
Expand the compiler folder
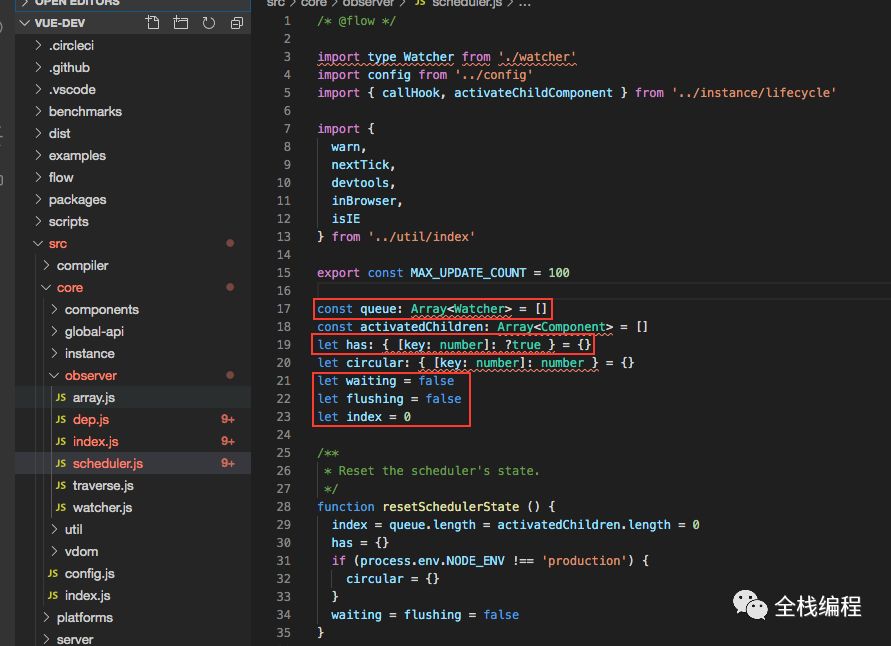click(46, 265)
